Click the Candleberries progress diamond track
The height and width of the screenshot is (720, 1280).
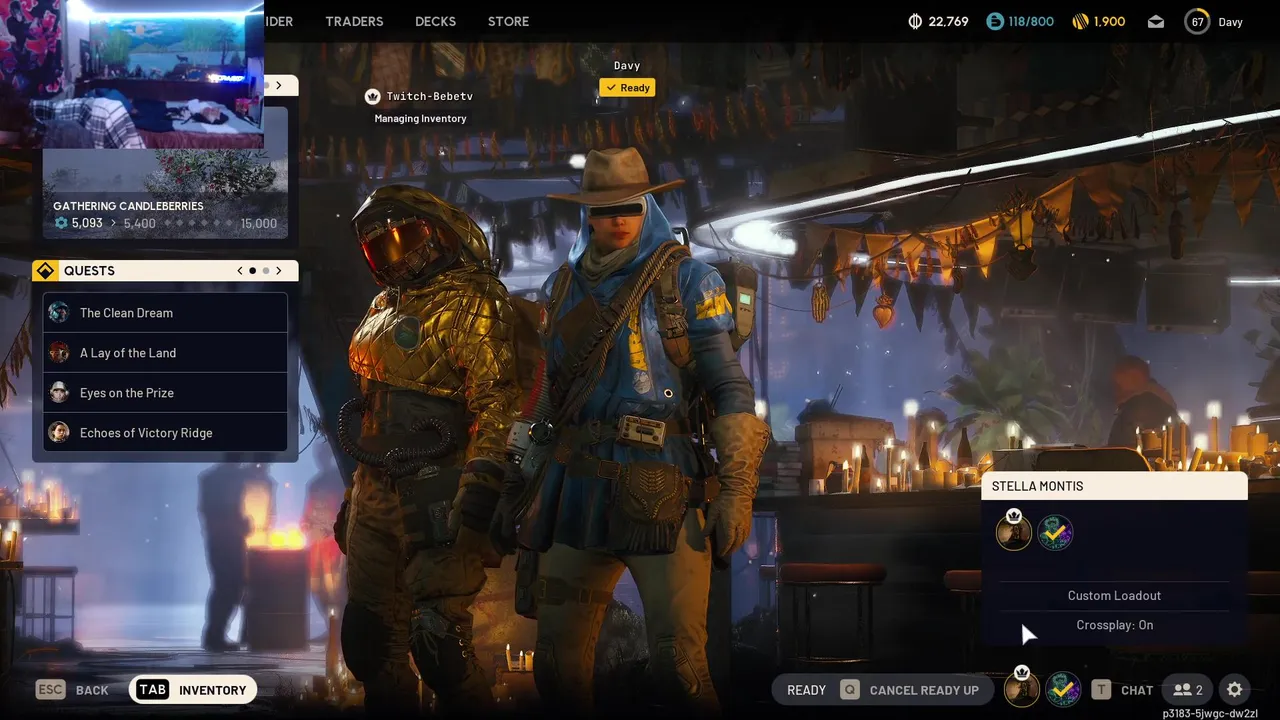pos(199,223)
